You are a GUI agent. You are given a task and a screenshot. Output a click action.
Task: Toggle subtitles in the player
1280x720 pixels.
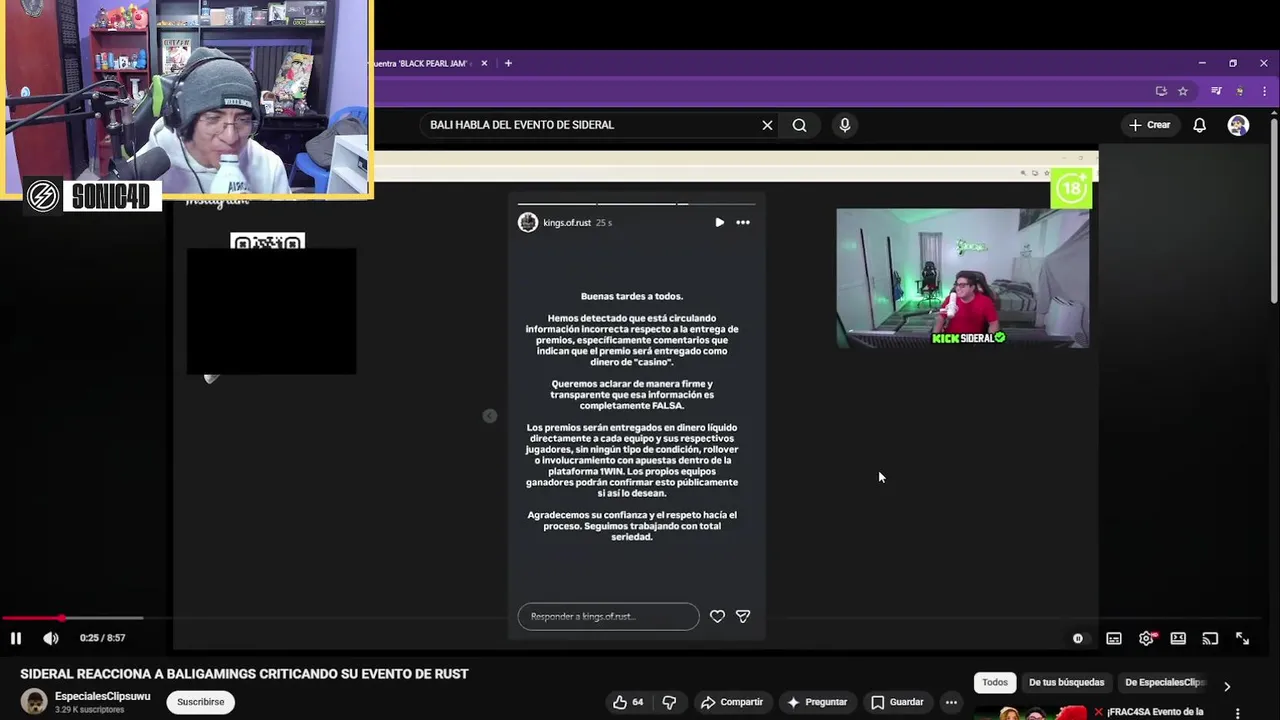click(1114, 638)
